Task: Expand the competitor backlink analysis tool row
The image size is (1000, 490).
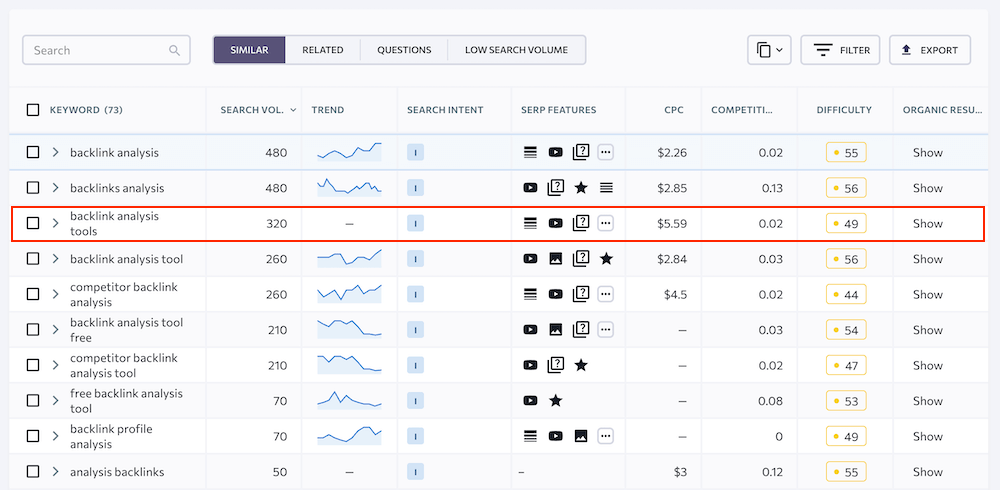Action: 56,366
